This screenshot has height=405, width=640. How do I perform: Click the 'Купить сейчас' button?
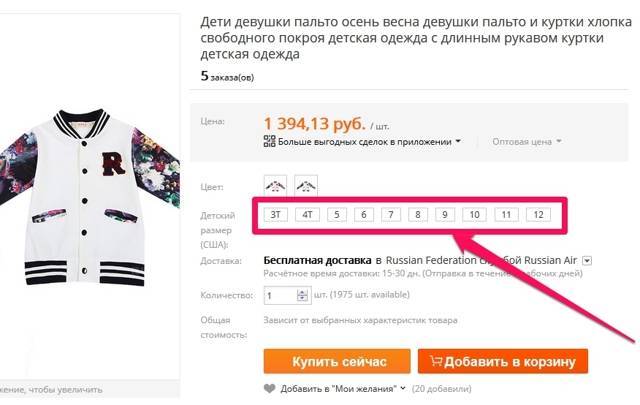[337, 361]
